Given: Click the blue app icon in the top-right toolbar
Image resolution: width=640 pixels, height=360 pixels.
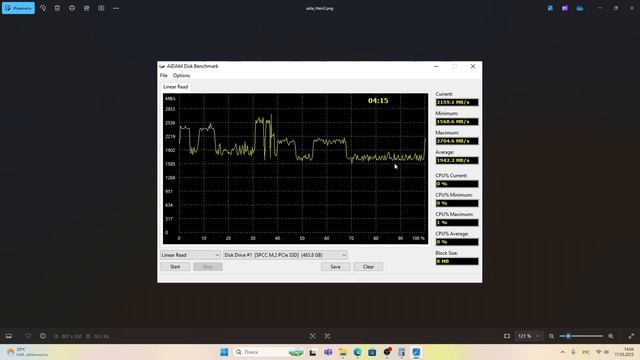Looking at the screenshot, I should (x=550, y=8).
